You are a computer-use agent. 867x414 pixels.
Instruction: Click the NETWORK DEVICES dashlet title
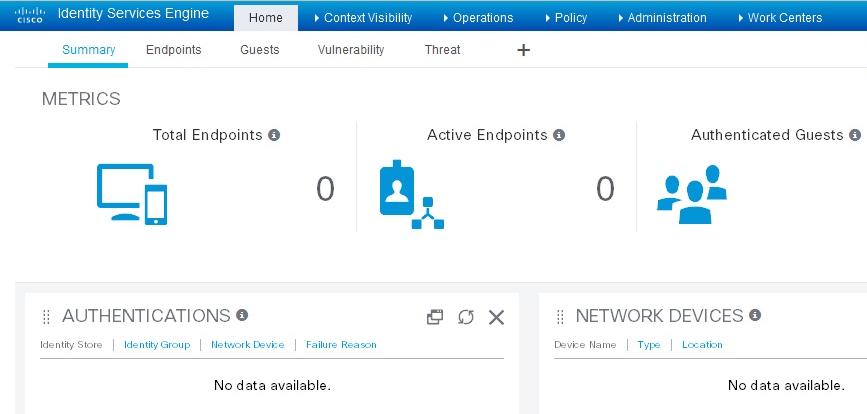tap(659, 316)
